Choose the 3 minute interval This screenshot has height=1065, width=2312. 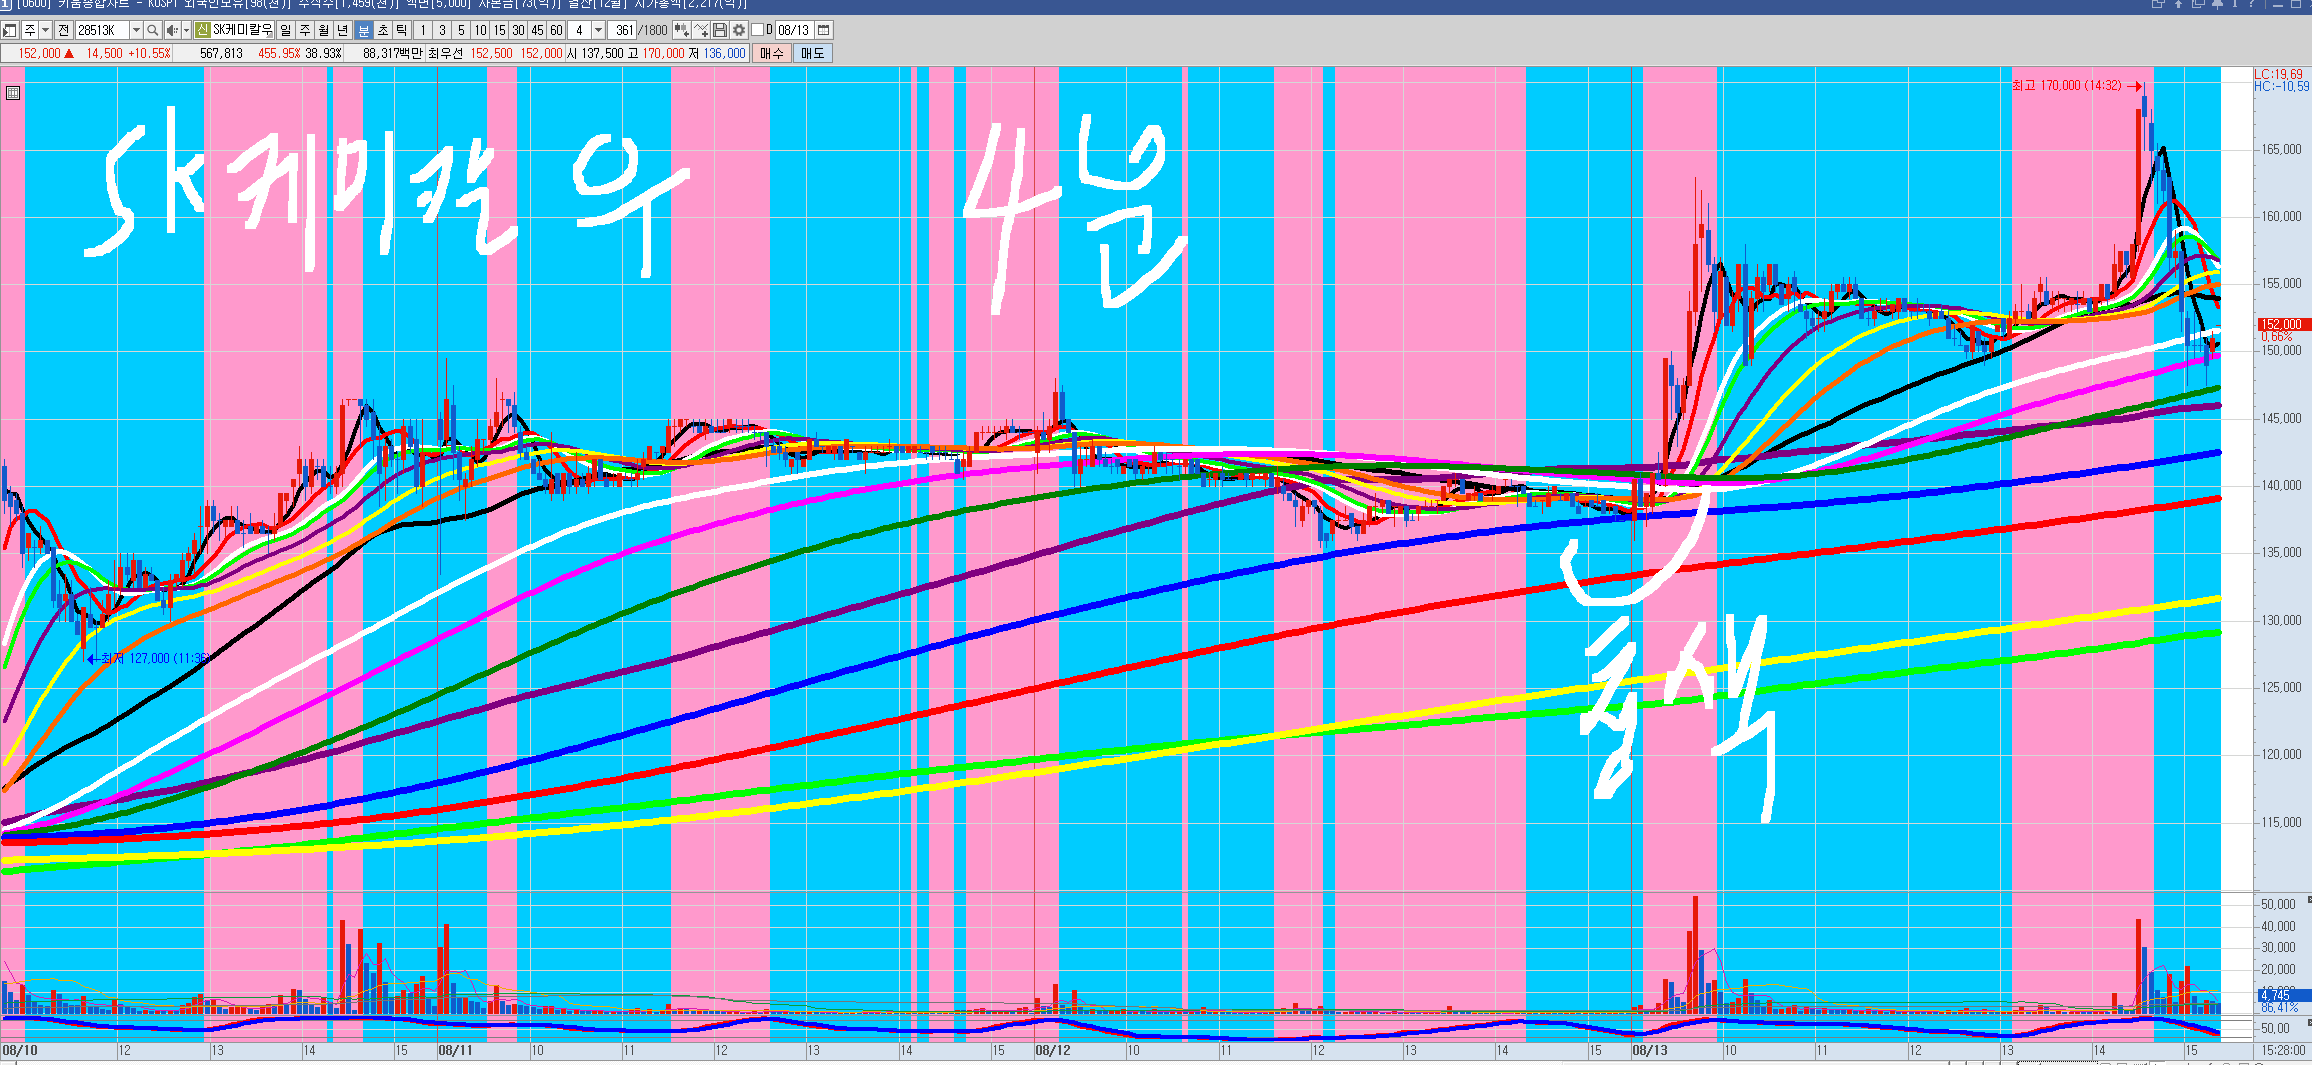pos(442,30)
